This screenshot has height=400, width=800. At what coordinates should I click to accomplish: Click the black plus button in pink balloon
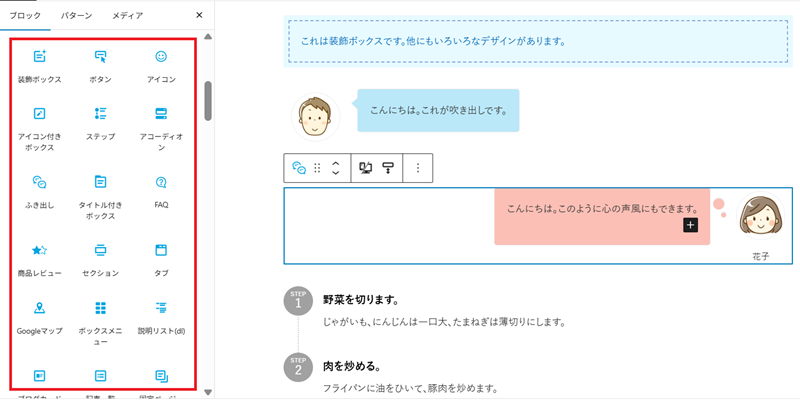[x=690, y=226]
